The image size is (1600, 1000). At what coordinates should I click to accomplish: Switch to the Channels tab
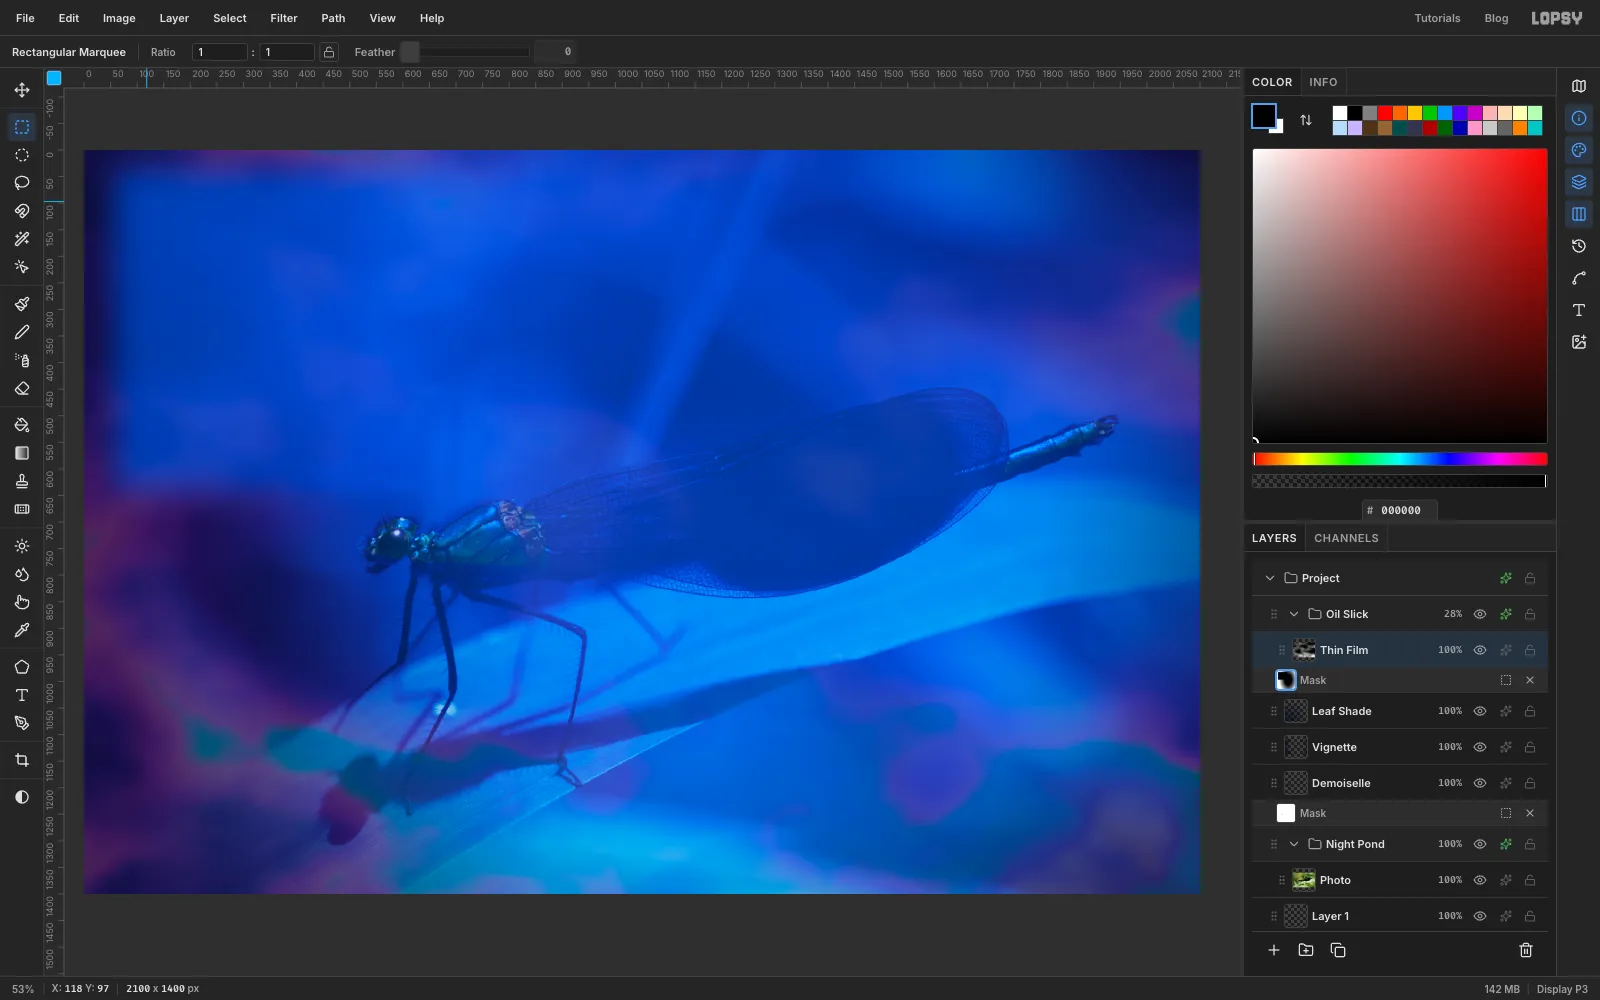pyautogui.click(x=1346, y=538)
